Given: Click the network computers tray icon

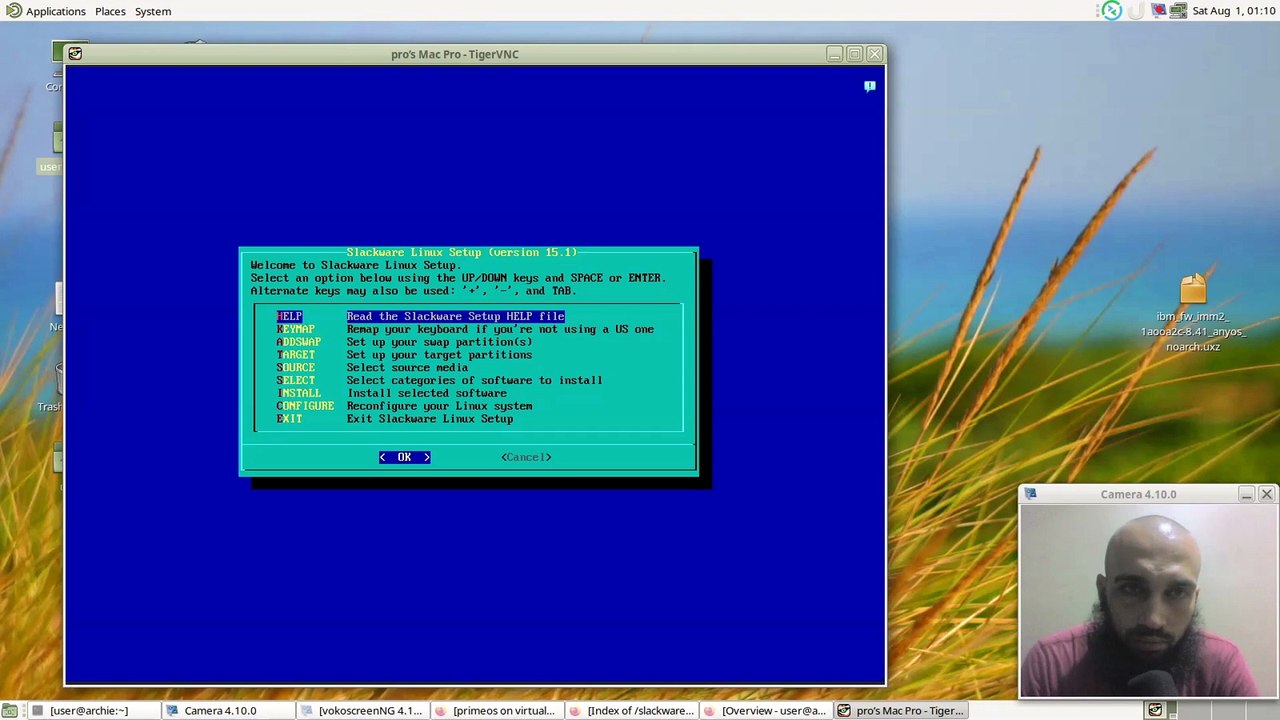Looking at the screenshot, I should 1178,11.
